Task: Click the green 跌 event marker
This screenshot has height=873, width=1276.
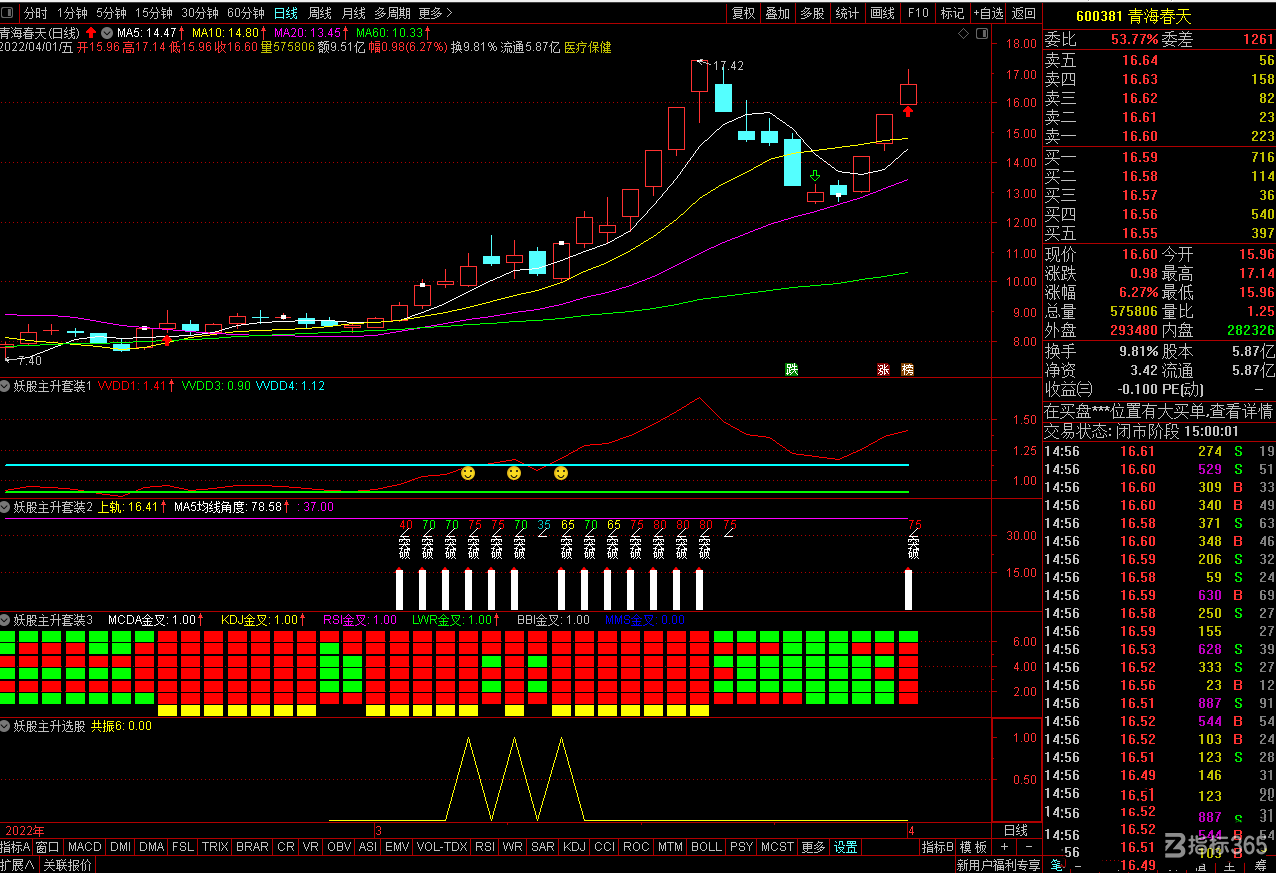Action: [x=792, y=369]
